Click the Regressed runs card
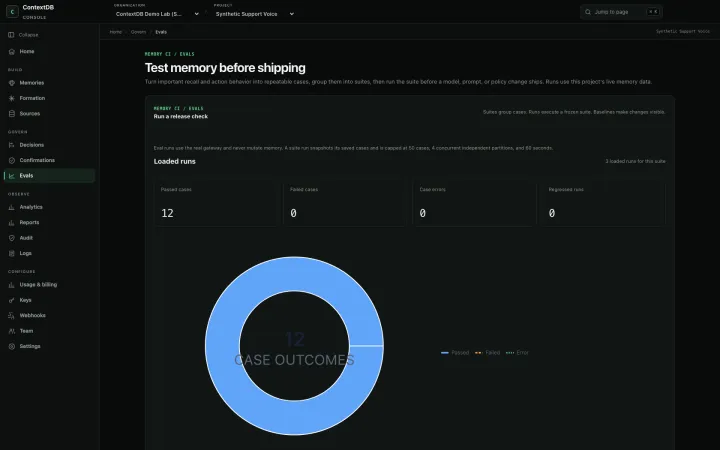 [603, 203]
